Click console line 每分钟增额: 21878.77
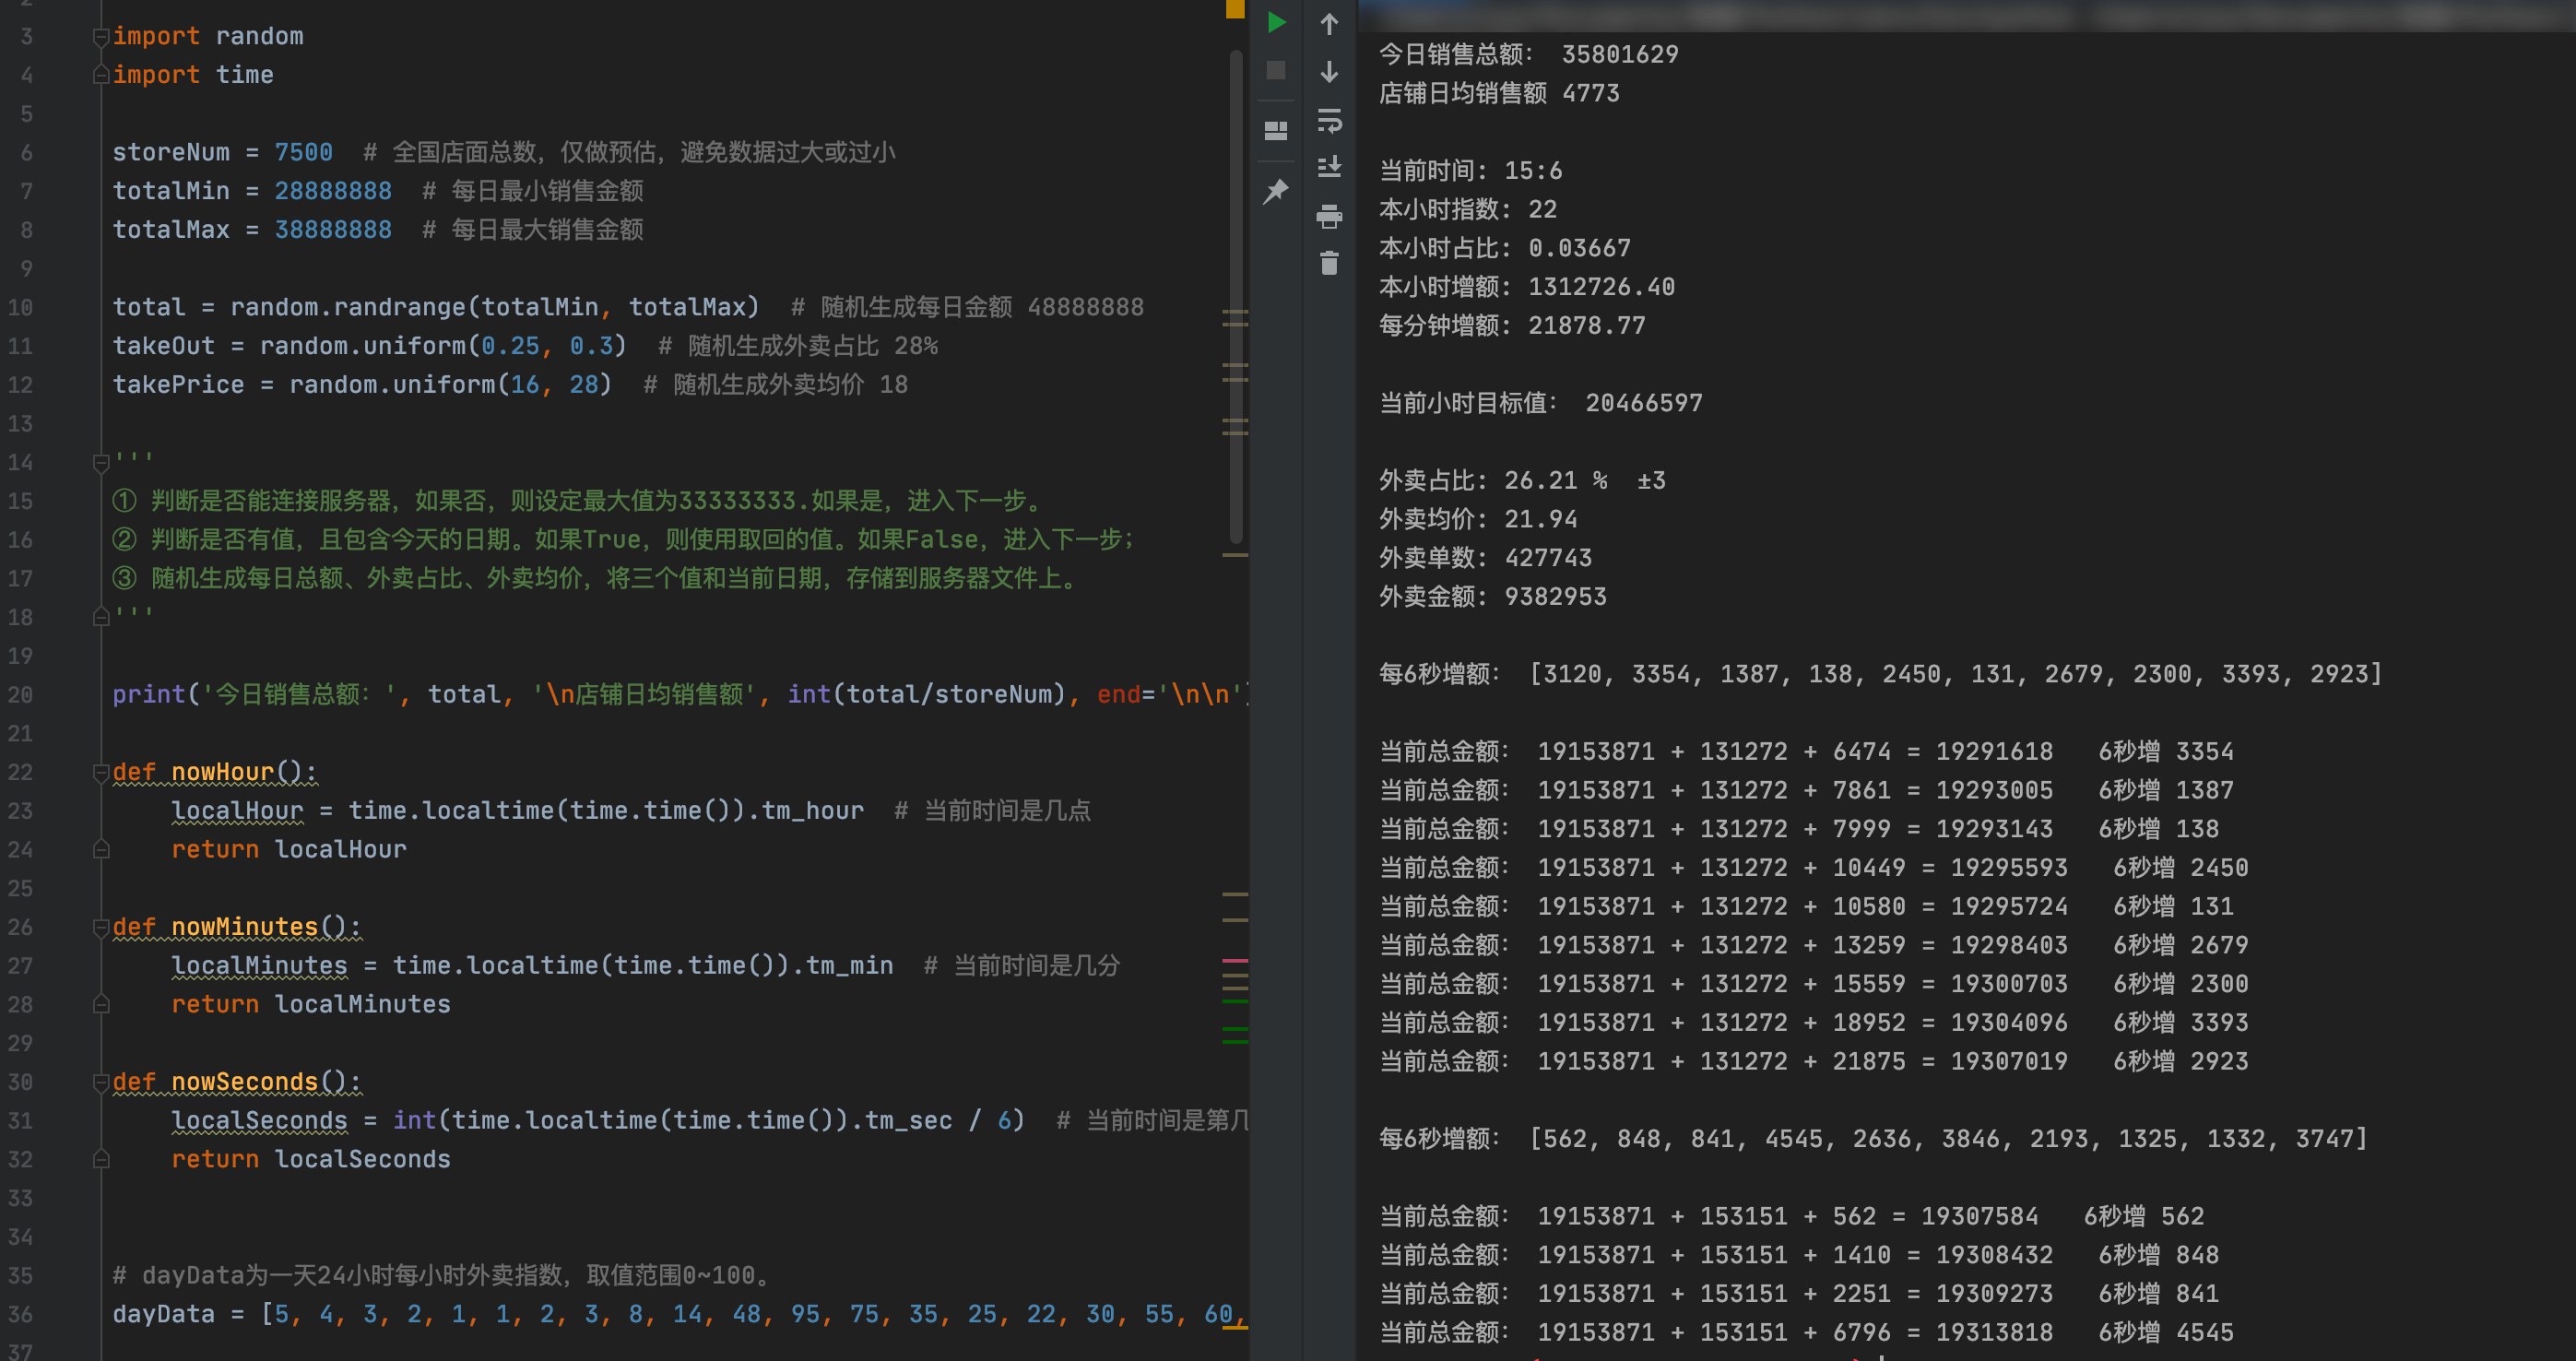 coord(1512,325)
